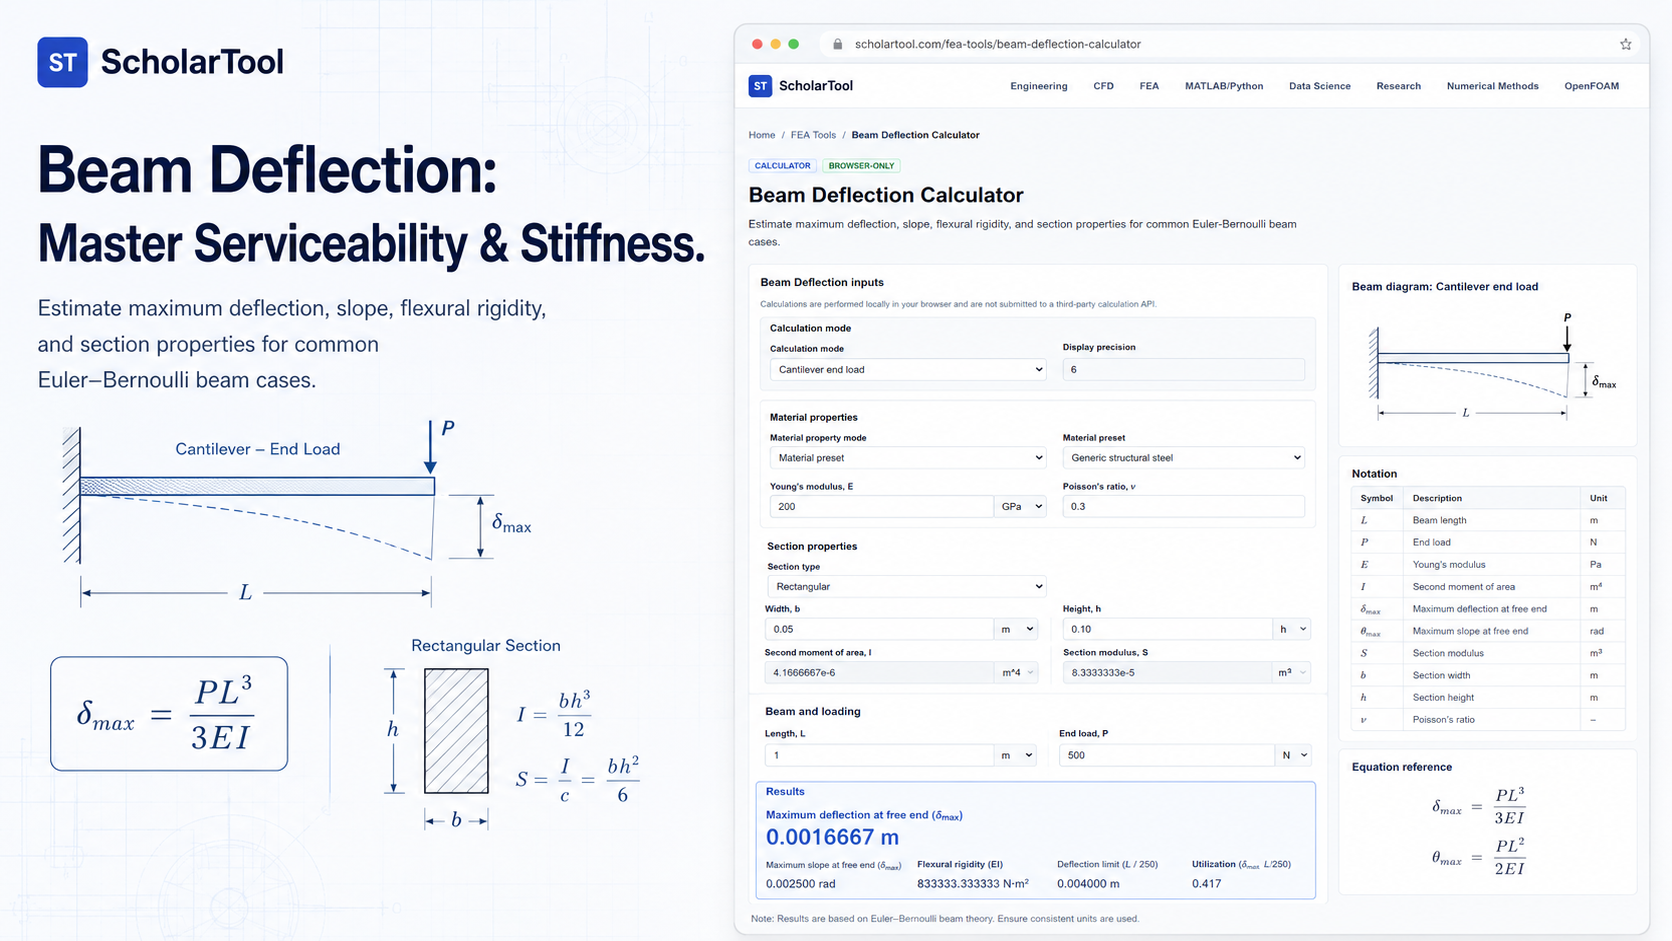Click the large ST logo on banner
1672x941 pixels.
[x=62, y=62]
